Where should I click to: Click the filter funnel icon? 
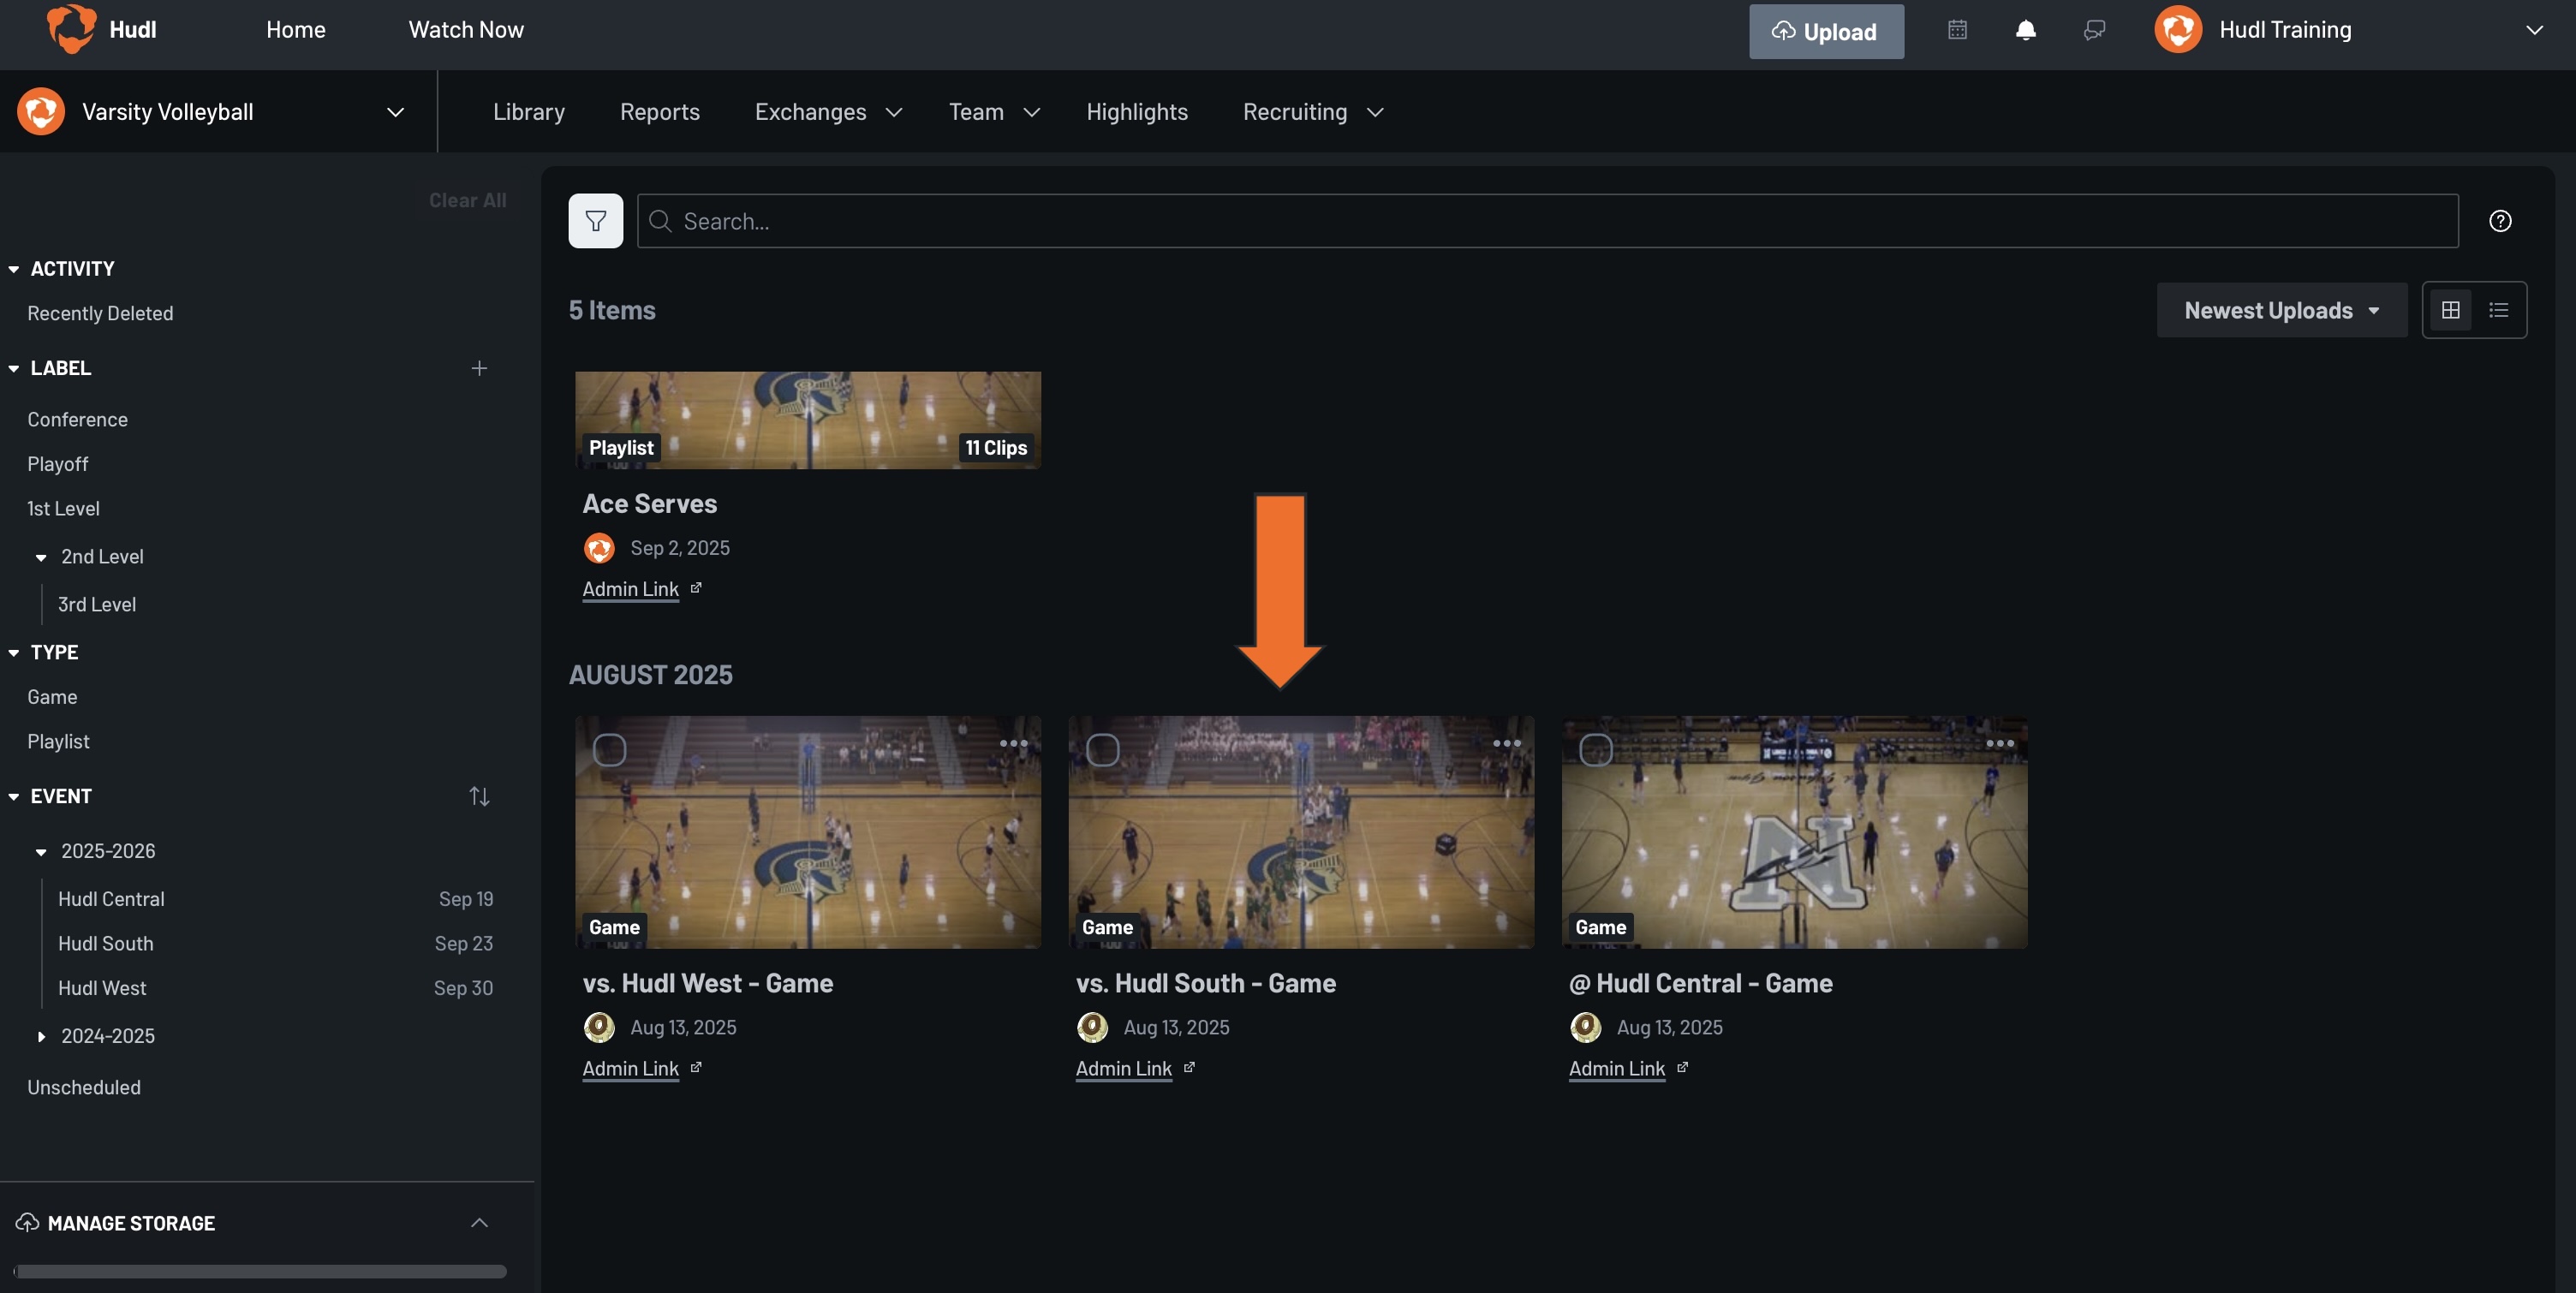pos(595,221)
